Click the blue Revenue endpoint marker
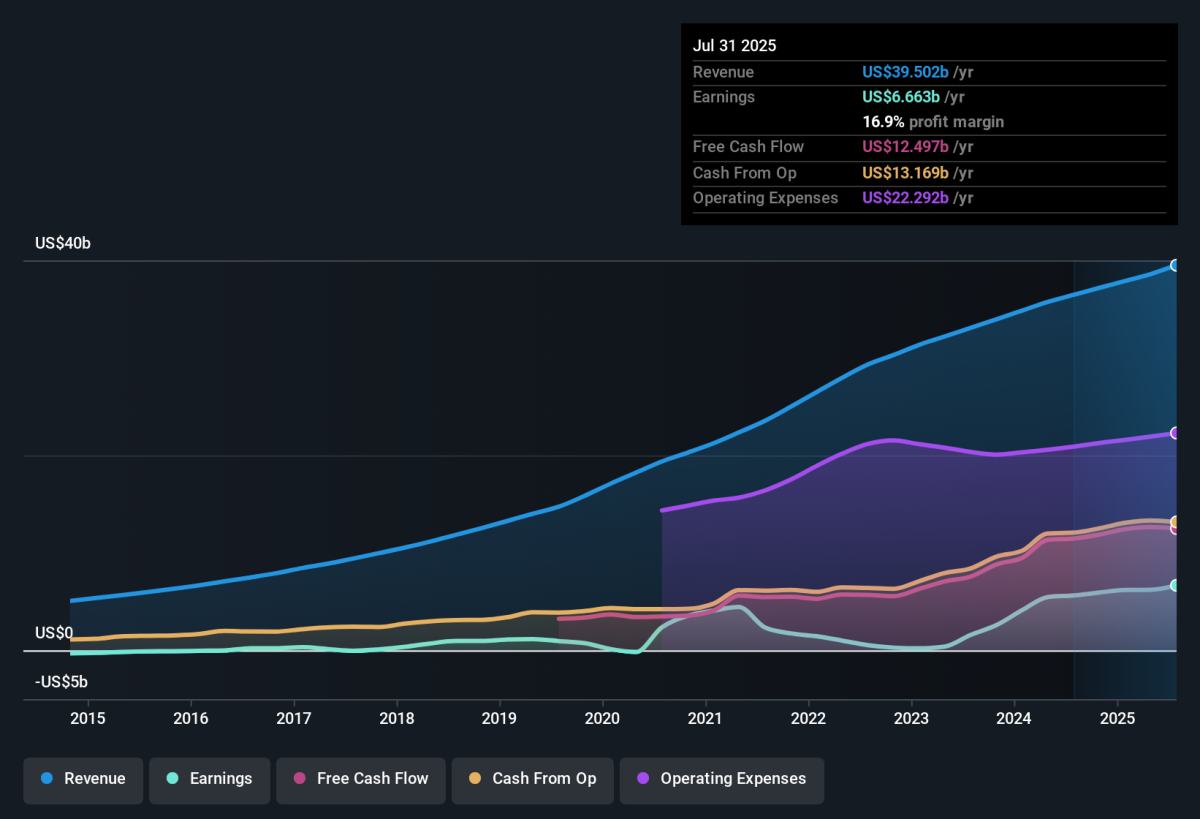This screenshot has width=1200, height=819. (1175, 266)
